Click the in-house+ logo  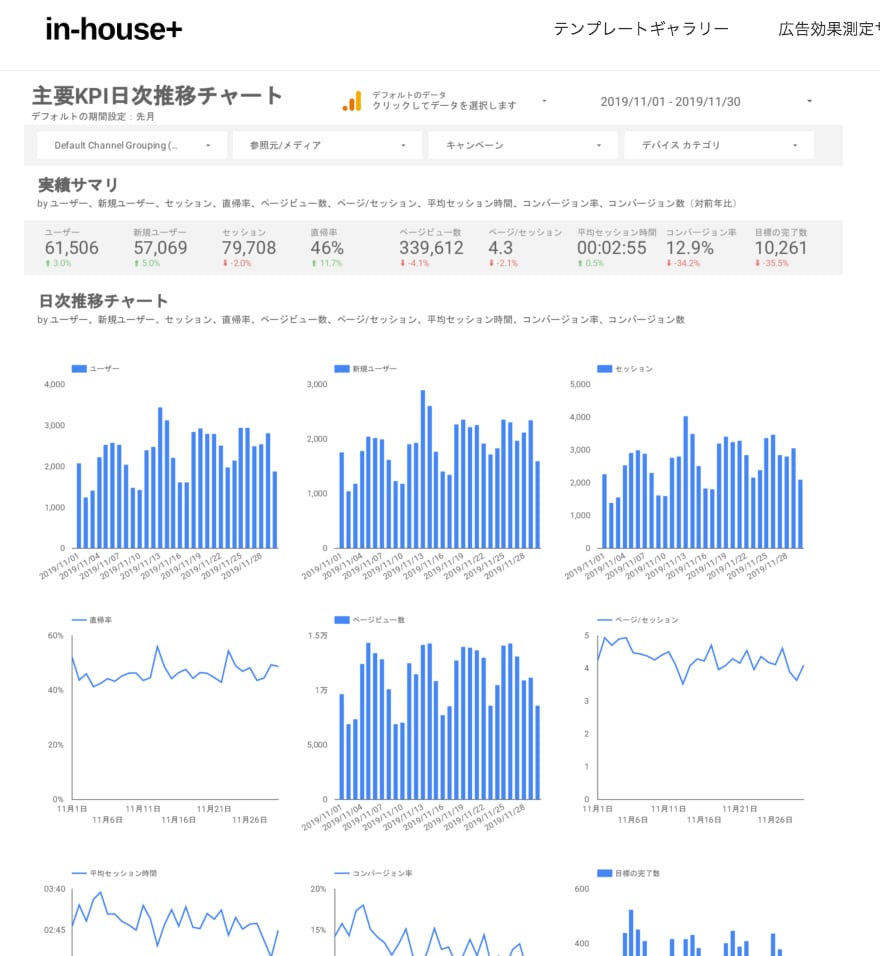pyautogui.click(x=113, y=29)
